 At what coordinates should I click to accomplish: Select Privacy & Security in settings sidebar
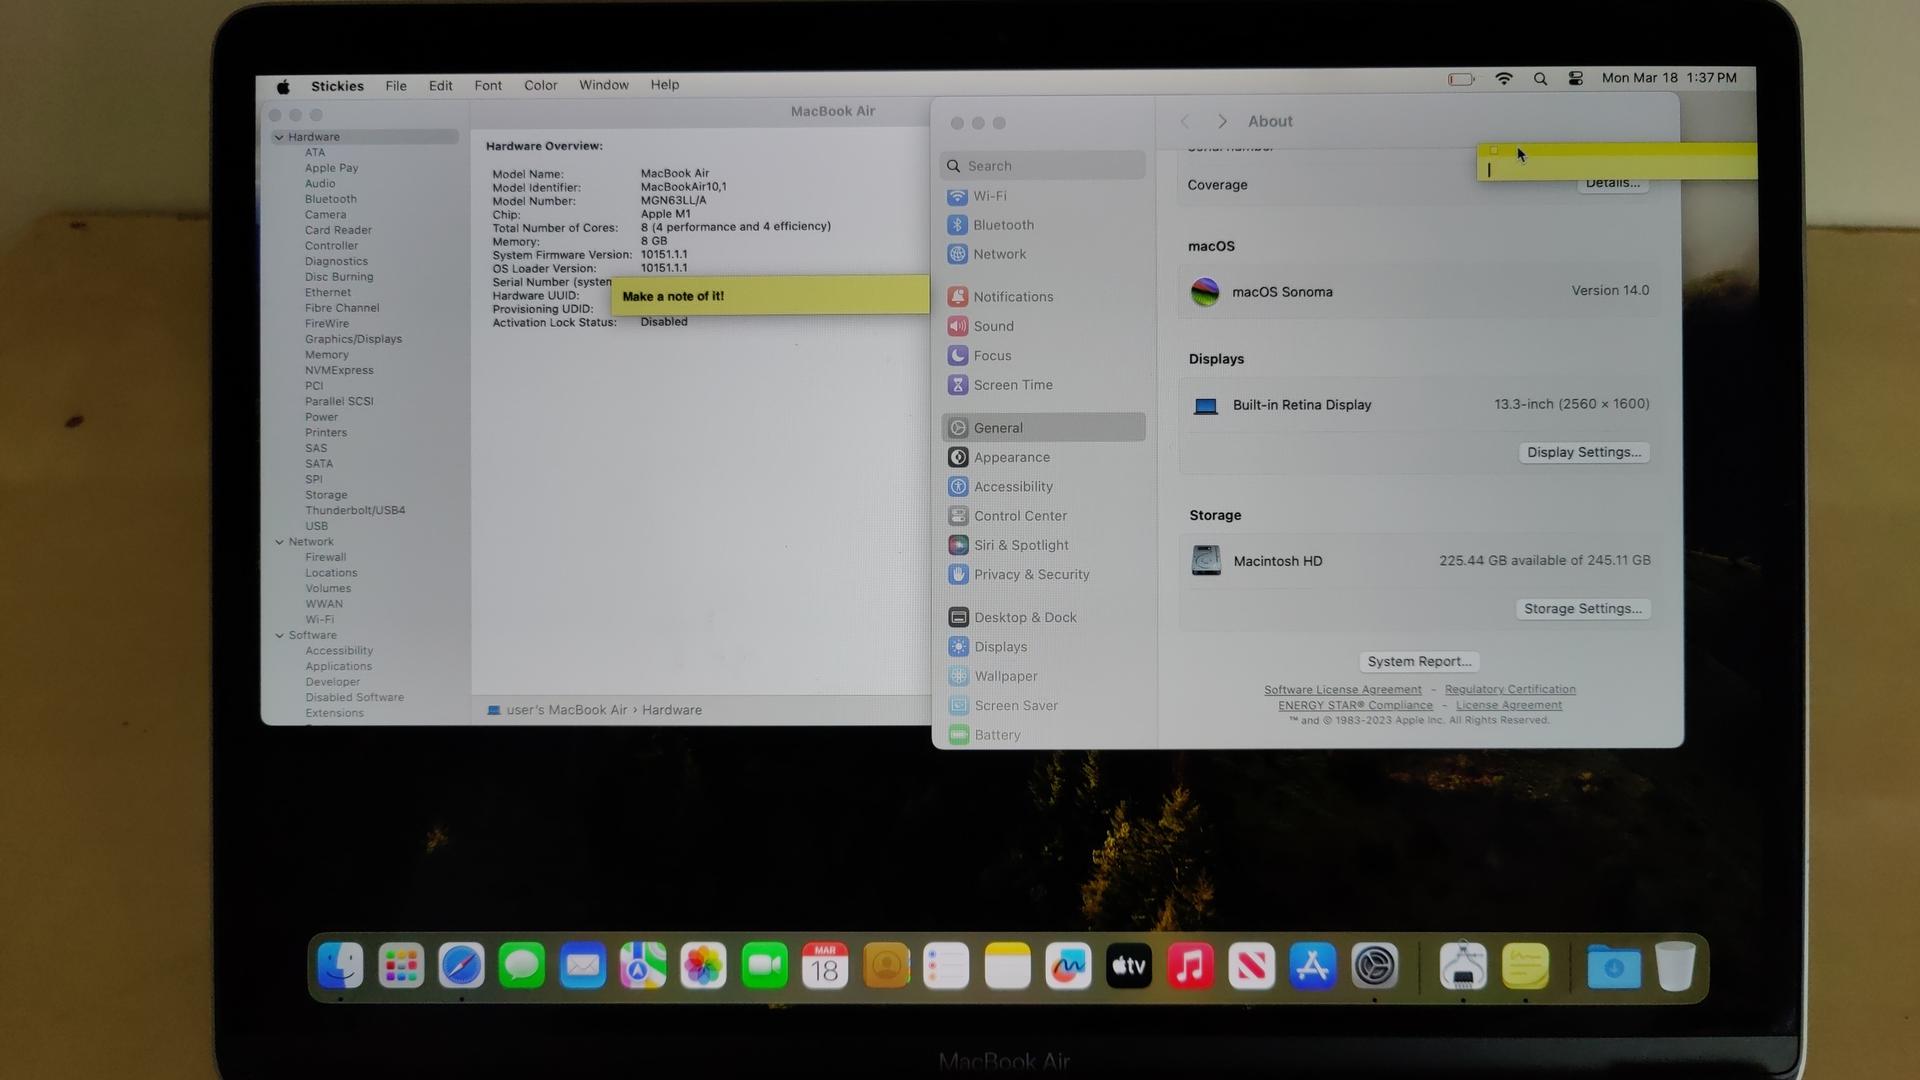pos(1031,575)
